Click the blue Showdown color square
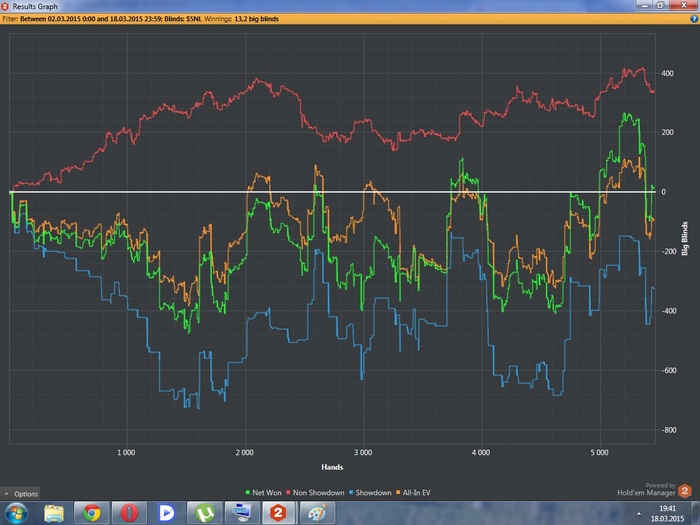700x525 pixels. pos(351,492)
